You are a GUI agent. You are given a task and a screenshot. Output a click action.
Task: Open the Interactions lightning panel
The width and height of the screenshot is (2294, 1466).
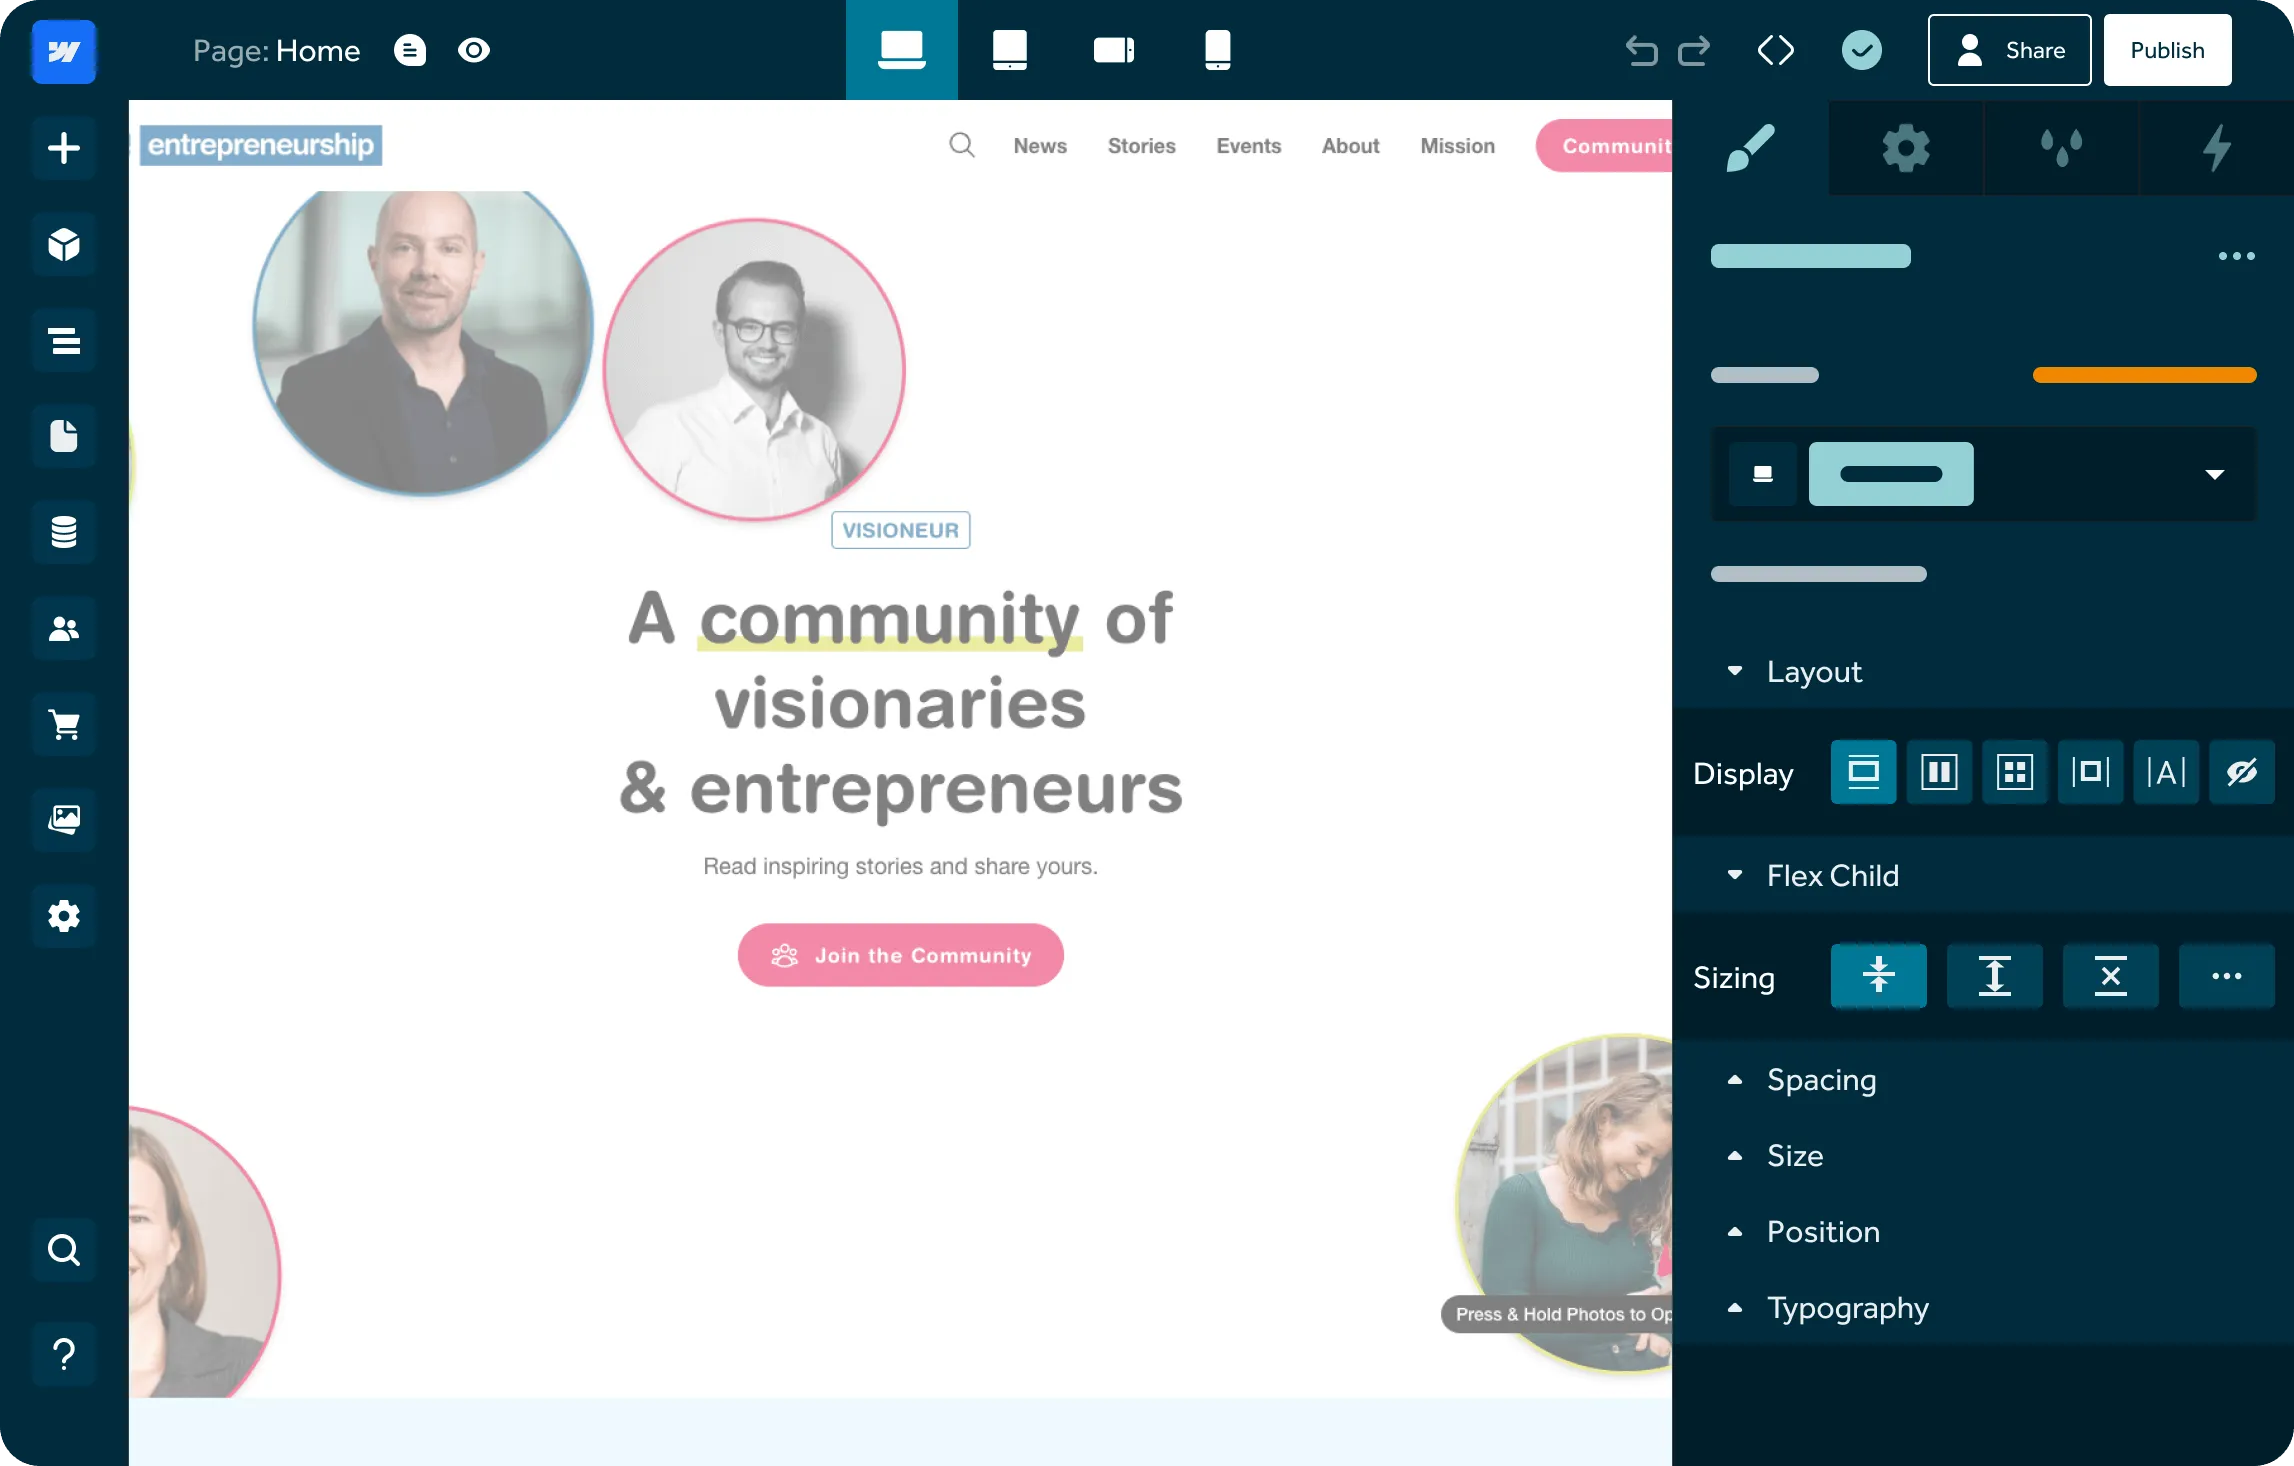coord(2217,148)
